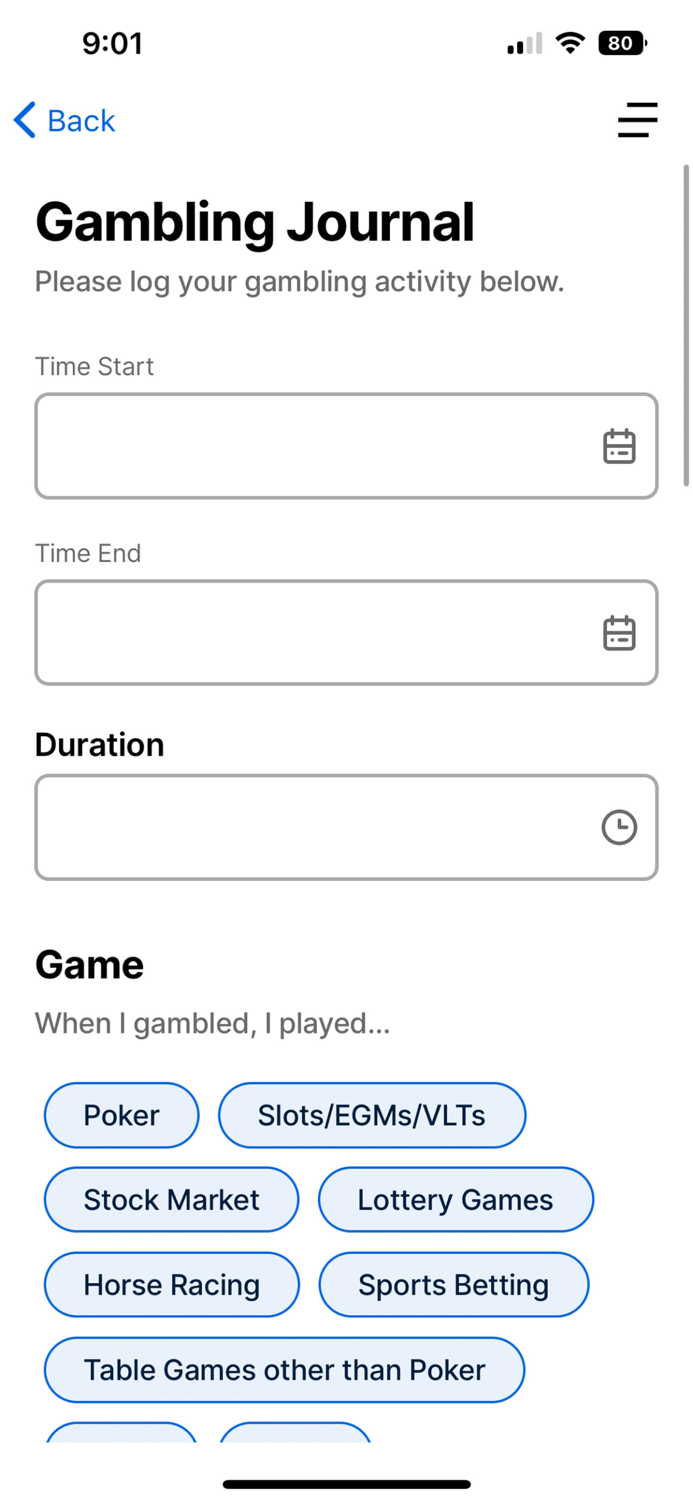Tap the Wi-Fi icon in the status bar
The width and height of the screenshot is (693, 1500).
point(570,43)
